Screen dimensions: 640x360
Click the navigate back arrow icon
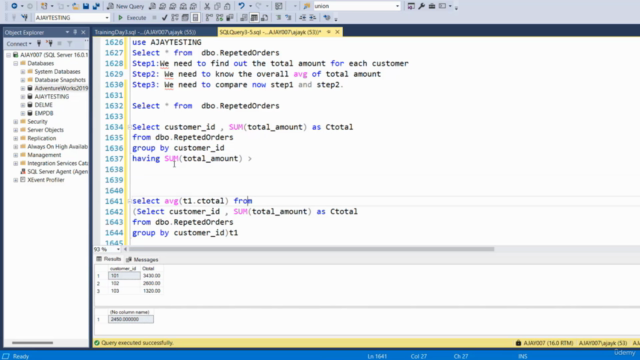click(x=14, y=6)
